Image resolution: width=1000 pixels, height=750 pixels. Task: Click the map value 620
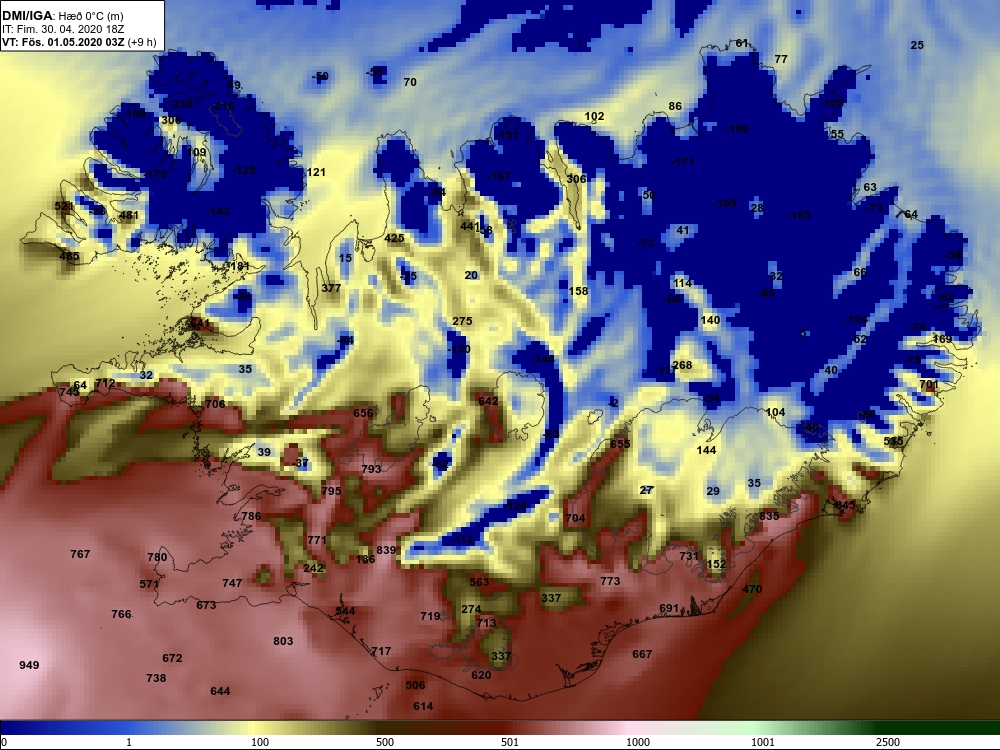[x=482, y=675]
